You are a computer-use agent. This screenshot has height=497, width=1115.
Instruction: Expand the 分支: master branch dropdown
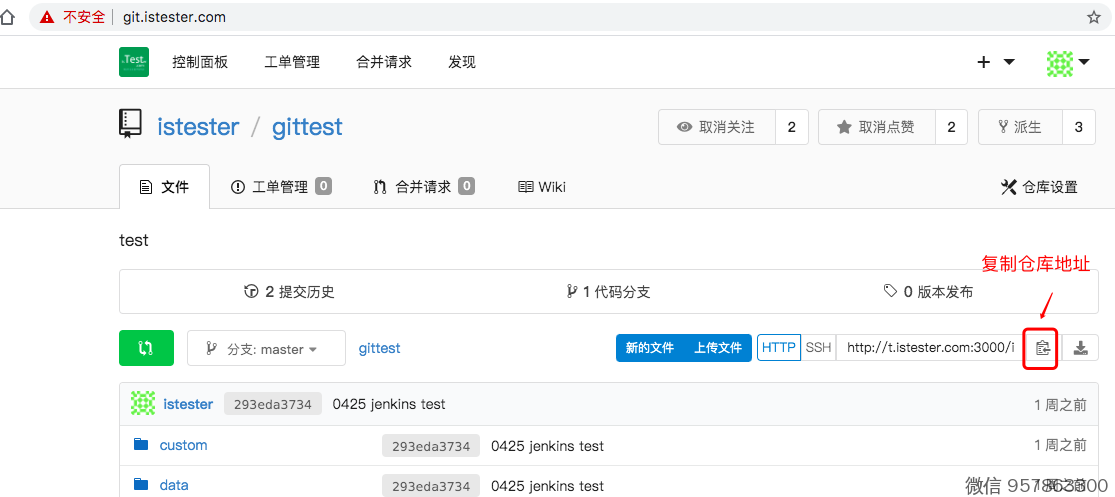coord(265,349)
